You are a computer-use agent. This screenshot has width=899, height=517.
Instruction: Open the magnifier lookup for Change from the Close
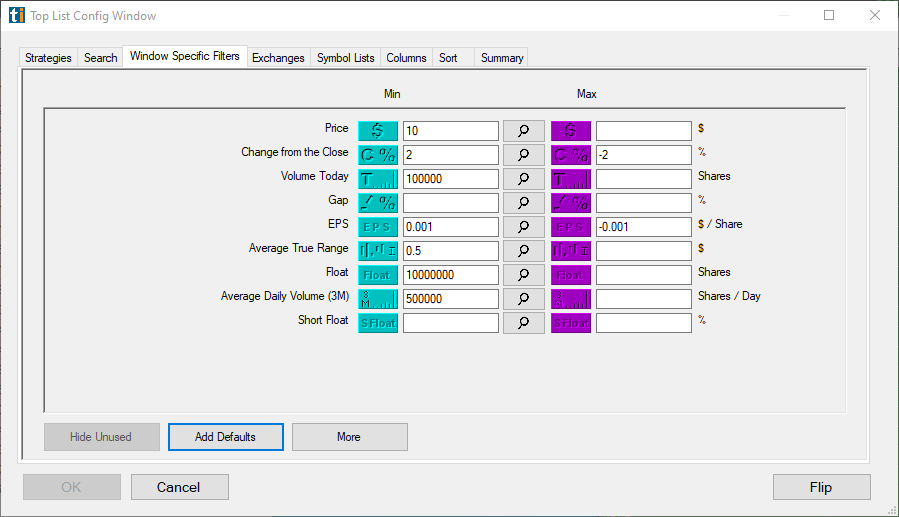(523, 155)
